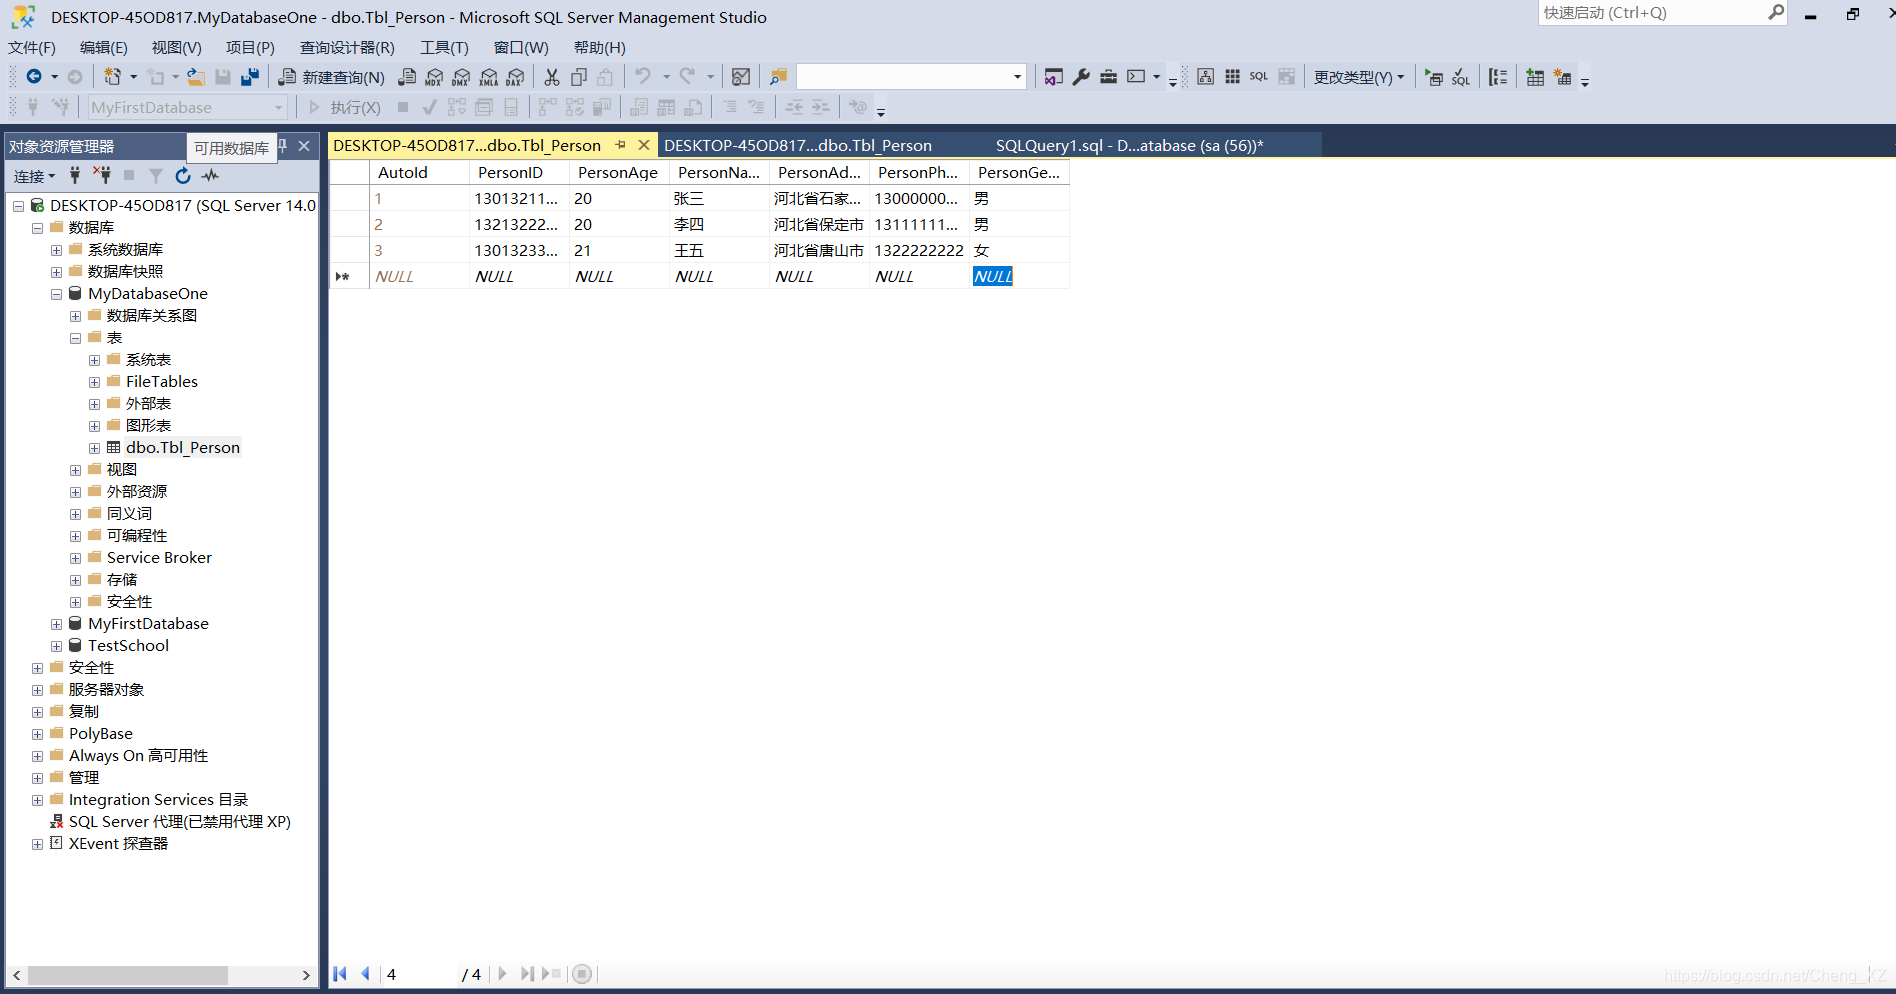Click the DAX query icon
This screenshot has width=1896, height=994.
click(x=515, y=77)
